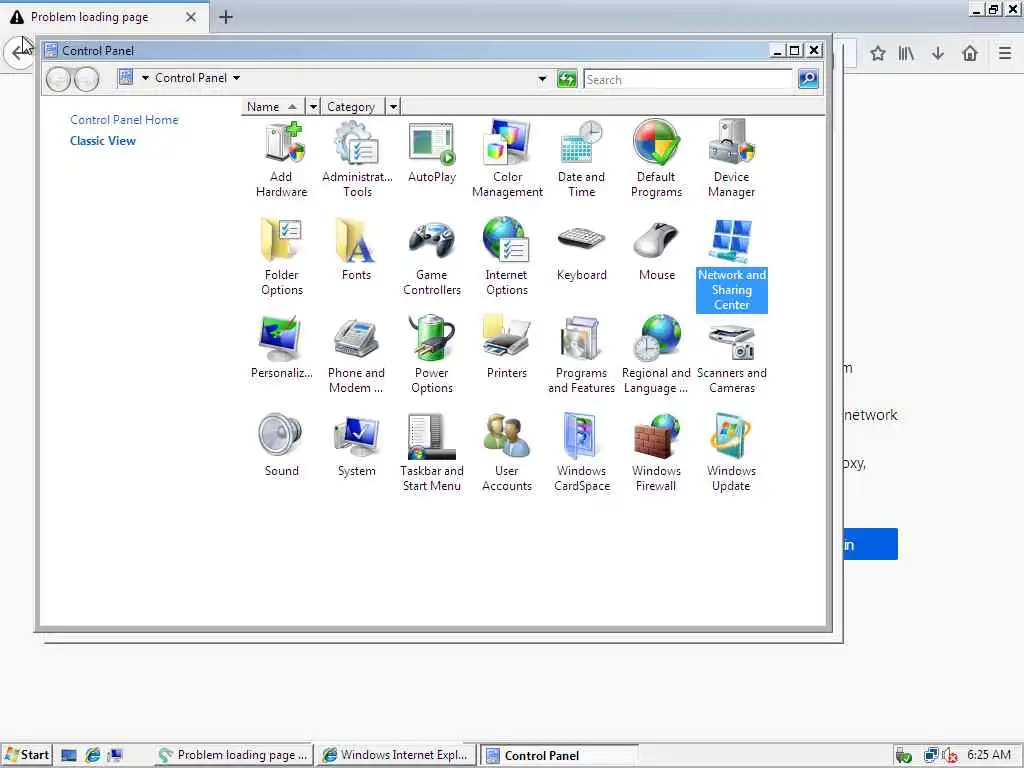This screenshot has width=1024, height=768.
Task: Open Administrative Tools icon
Action: pos(357,159)
